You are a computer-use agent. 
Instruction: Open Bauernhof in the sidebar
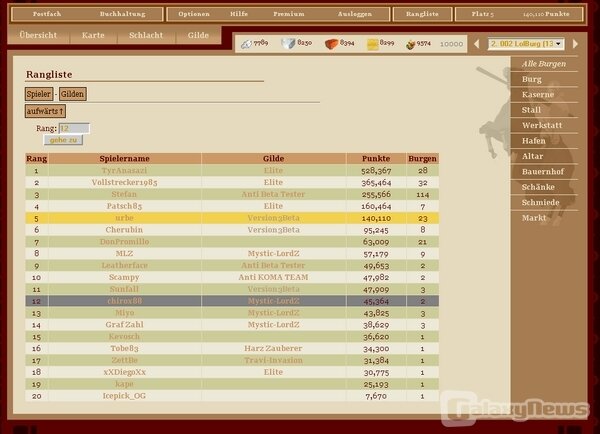tap(543, 171)
